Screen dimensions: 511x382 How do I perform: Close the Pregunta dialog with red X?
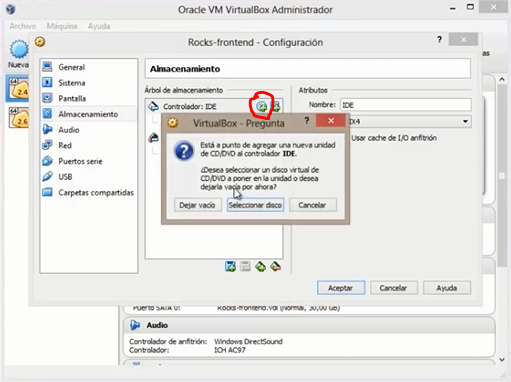330,121
